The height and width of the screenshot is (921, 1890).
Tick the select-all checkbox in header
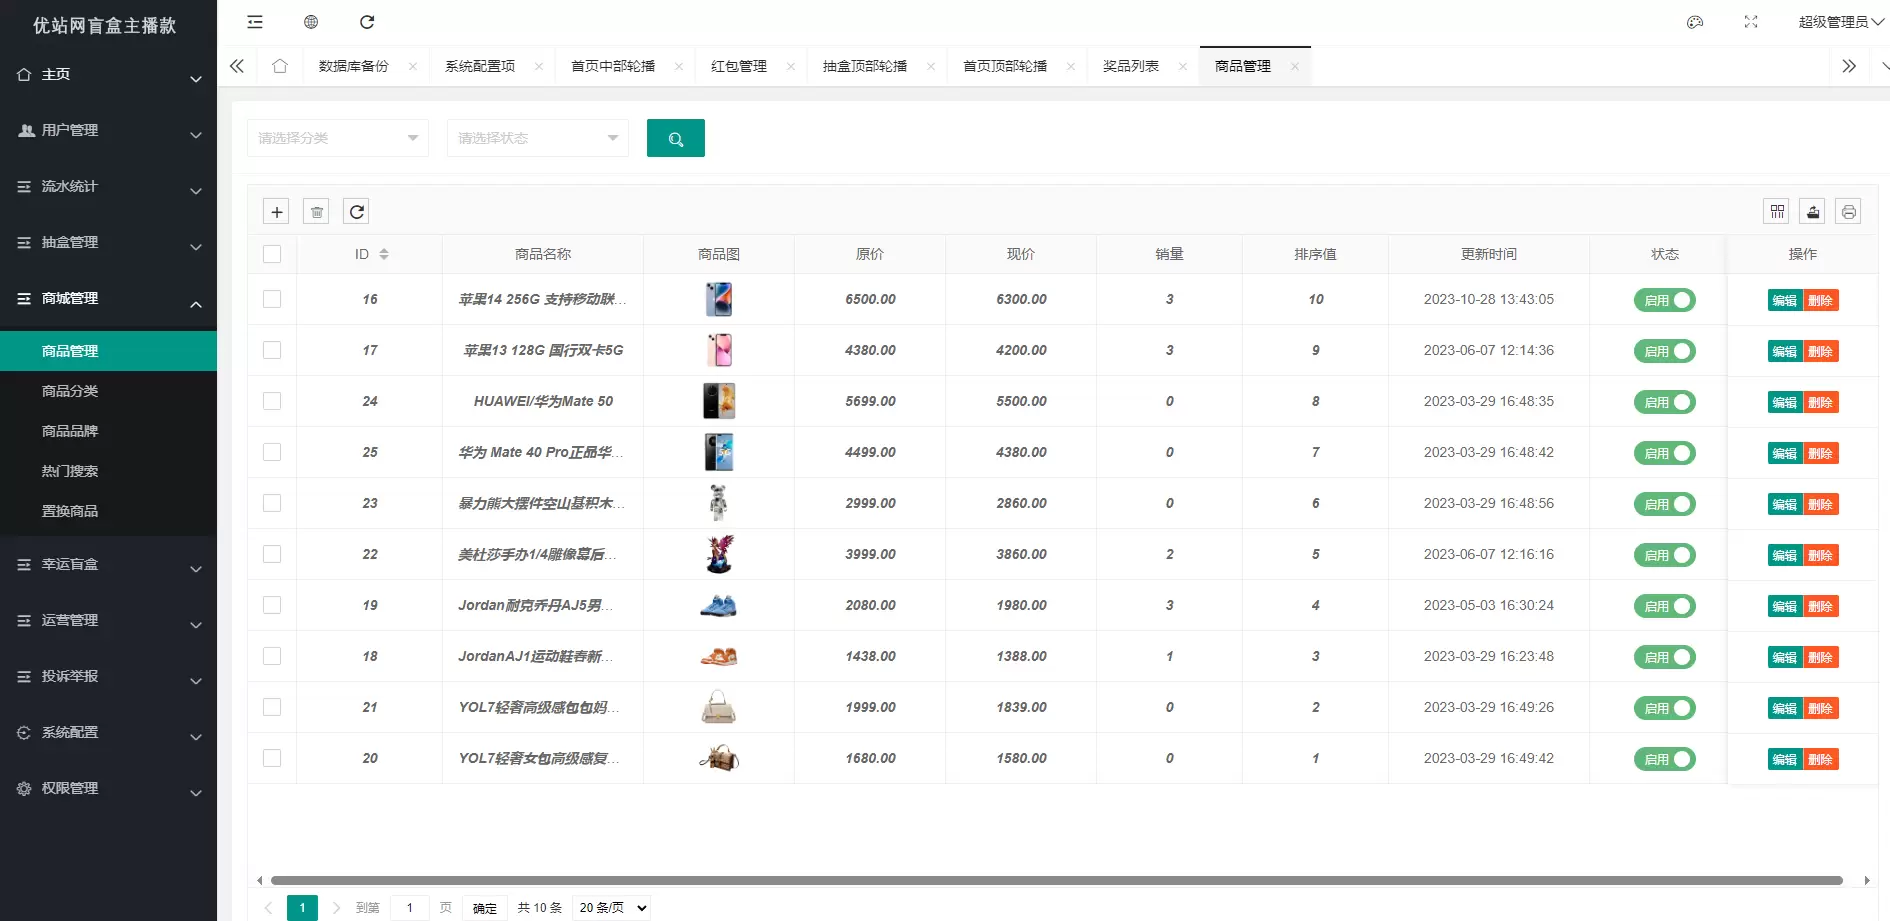click(272, 254)
